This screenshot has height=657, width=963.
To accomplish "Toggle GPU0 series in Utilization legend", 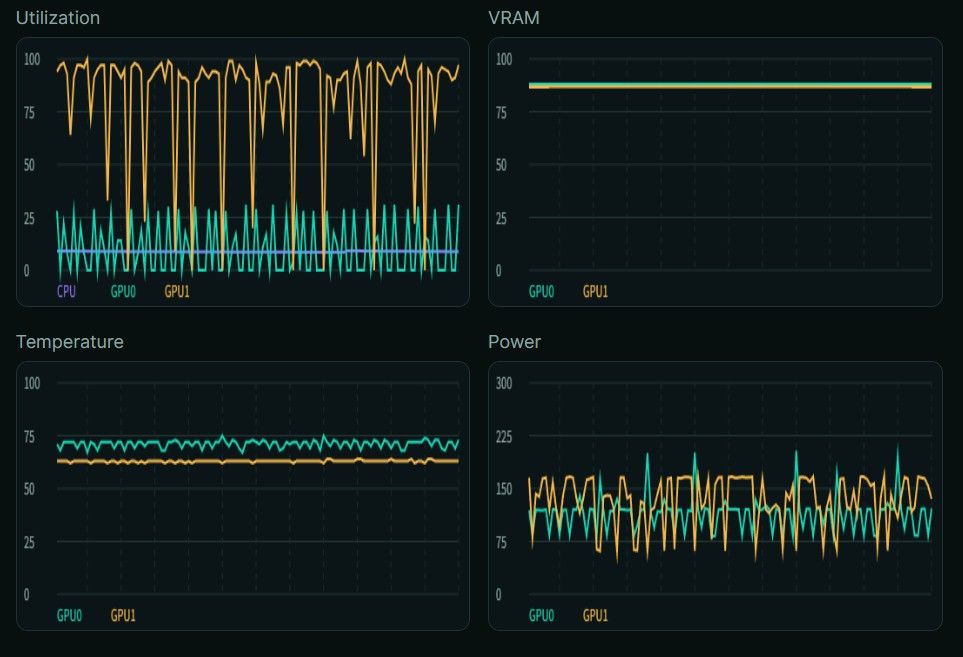I will (x=123, y=292).
